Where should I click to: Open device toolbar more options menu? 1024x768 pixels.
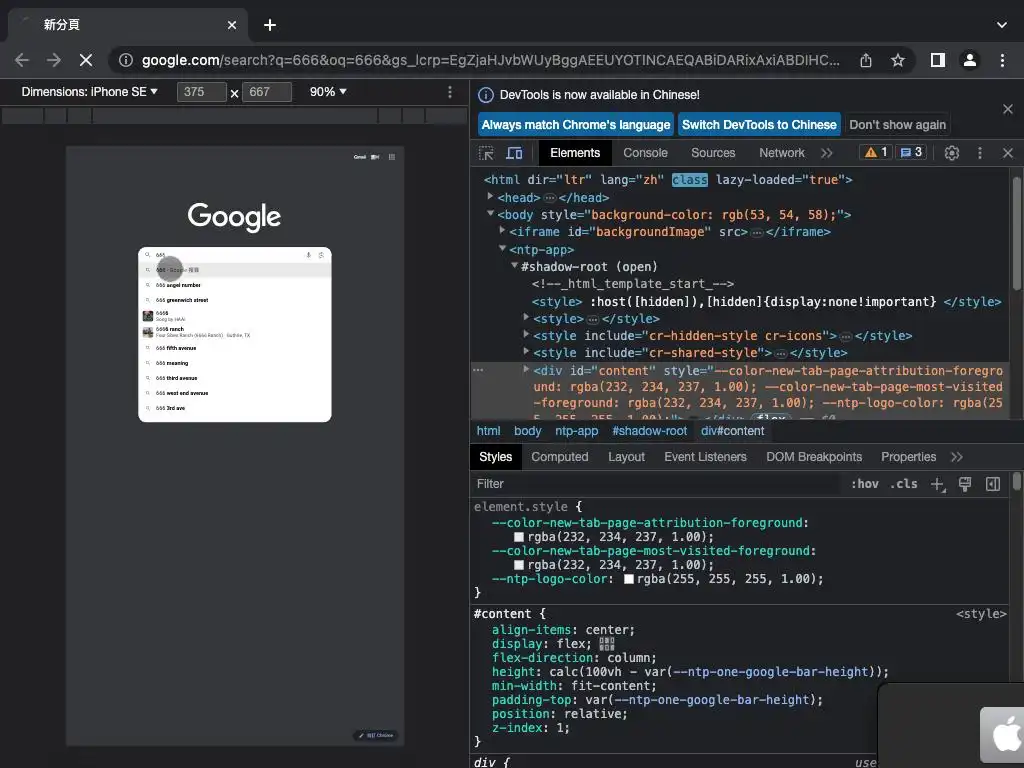tap(449, 92)
